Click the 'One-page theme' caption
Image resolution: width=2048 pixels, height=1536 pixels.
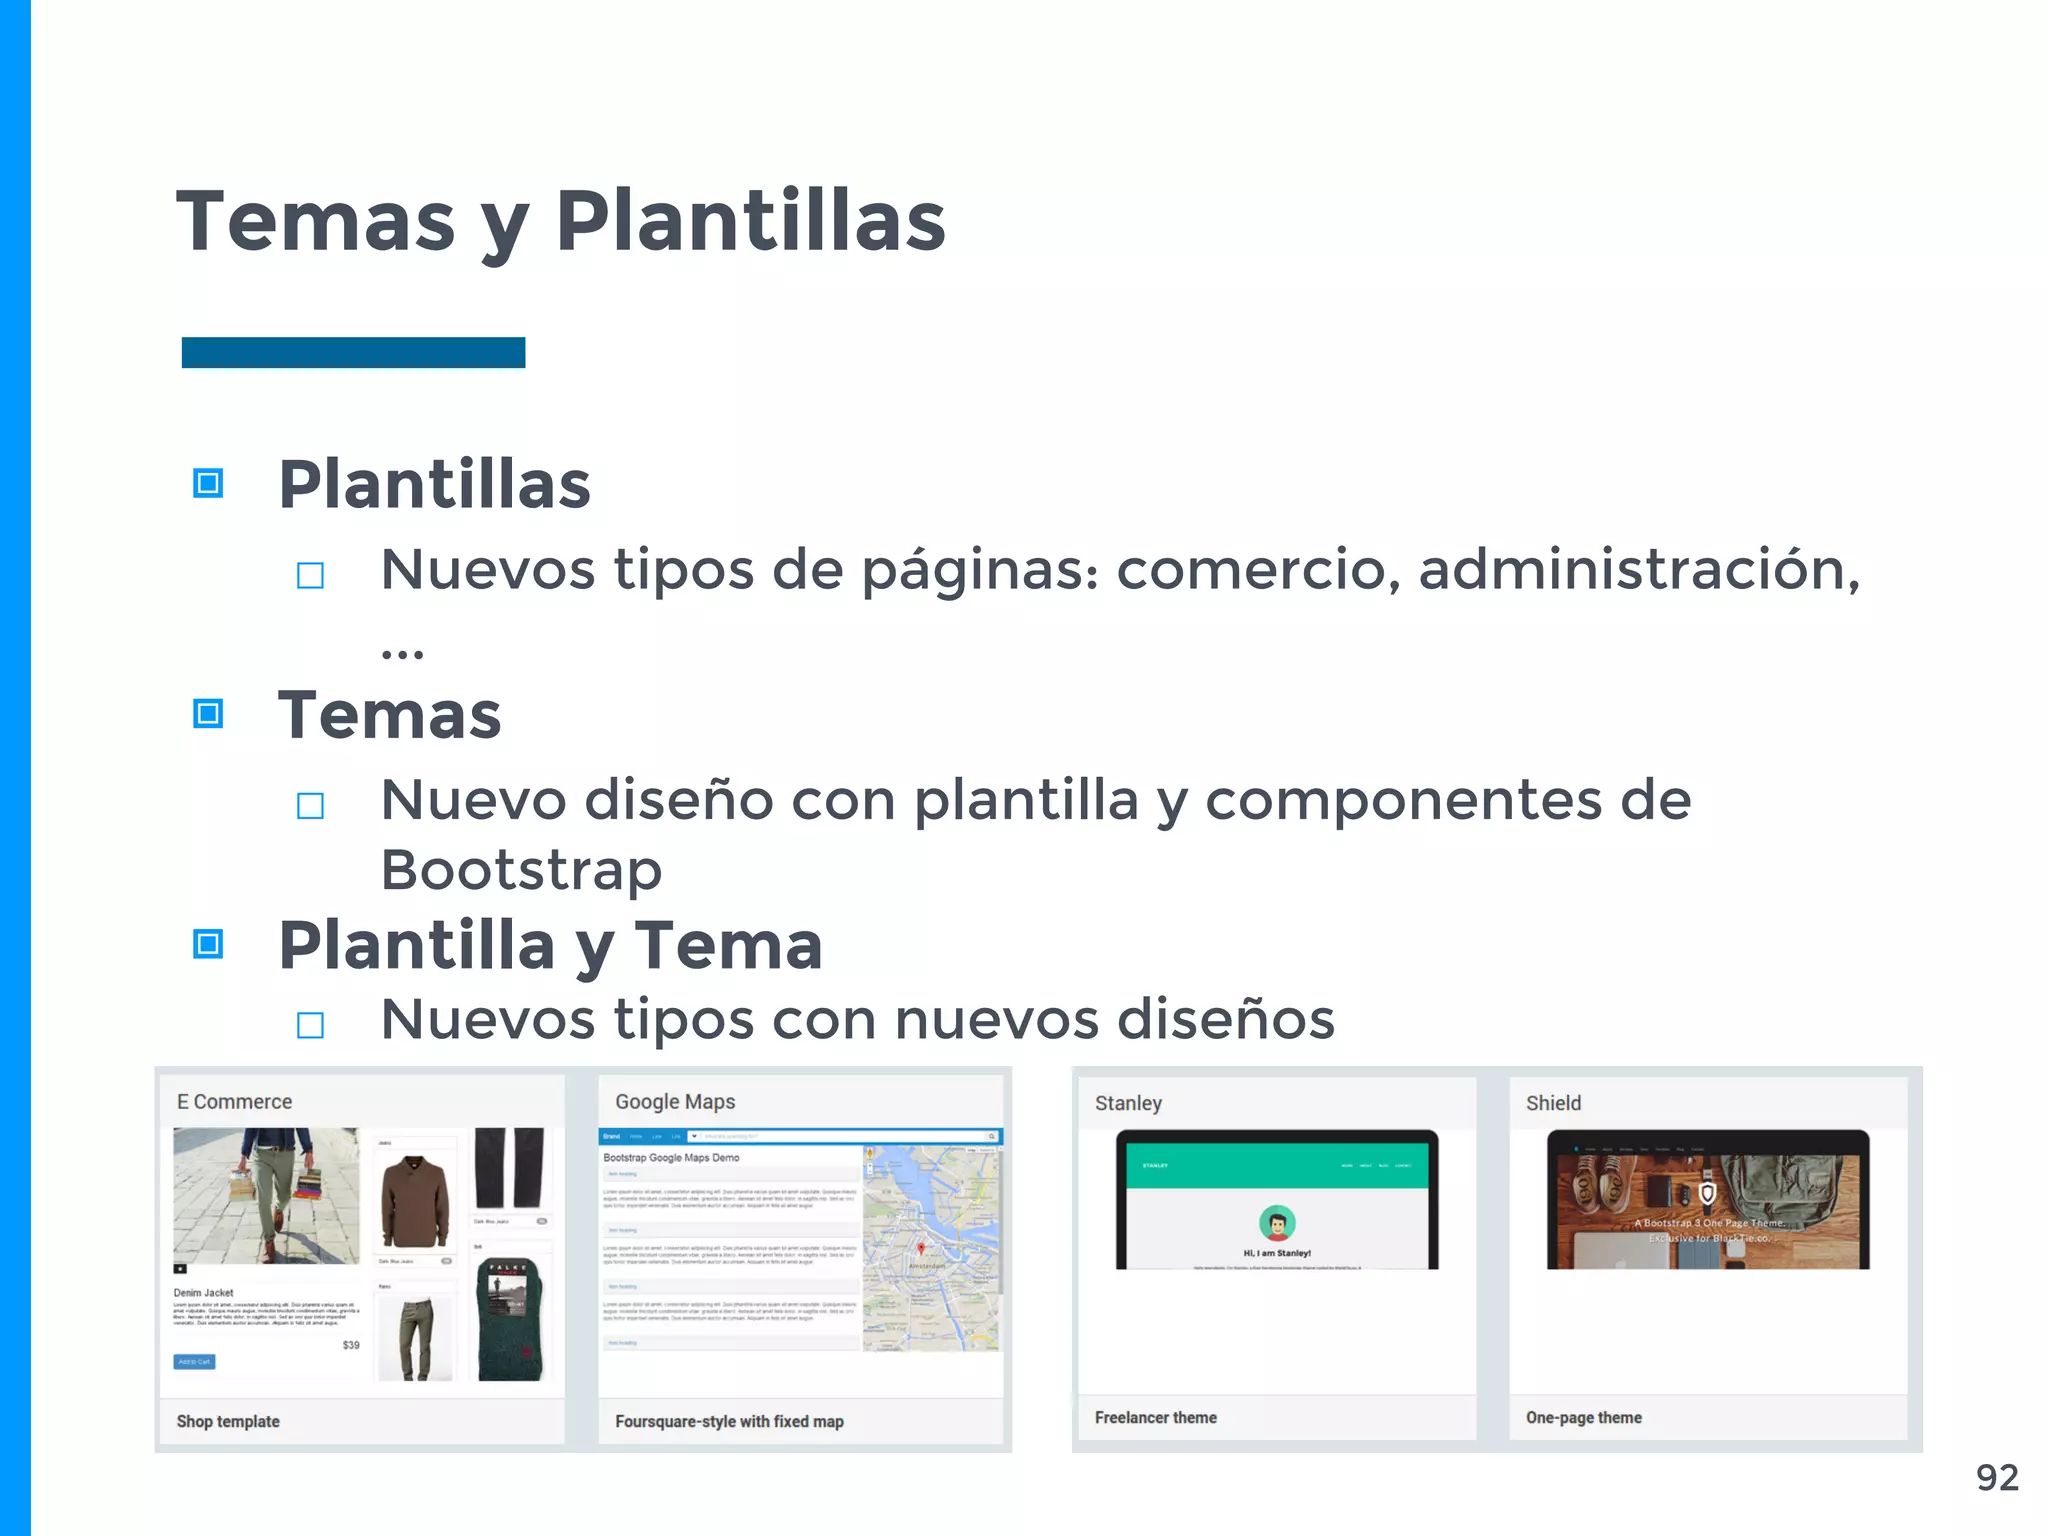point(1583,1417)
